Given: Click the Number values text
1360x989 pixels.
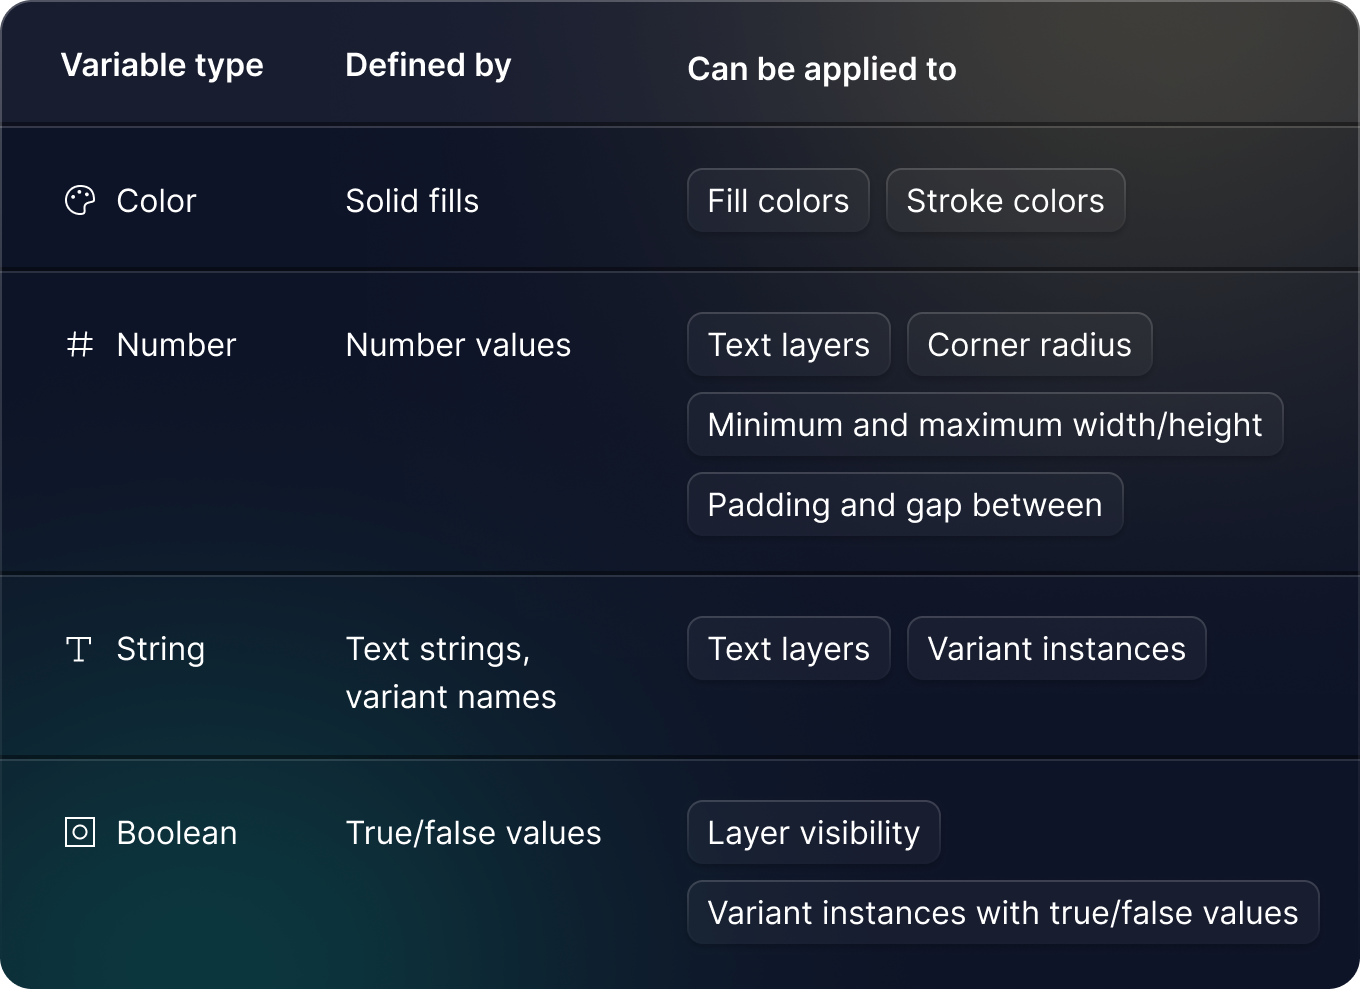Looking at the screenshot, I should point(458,345).
